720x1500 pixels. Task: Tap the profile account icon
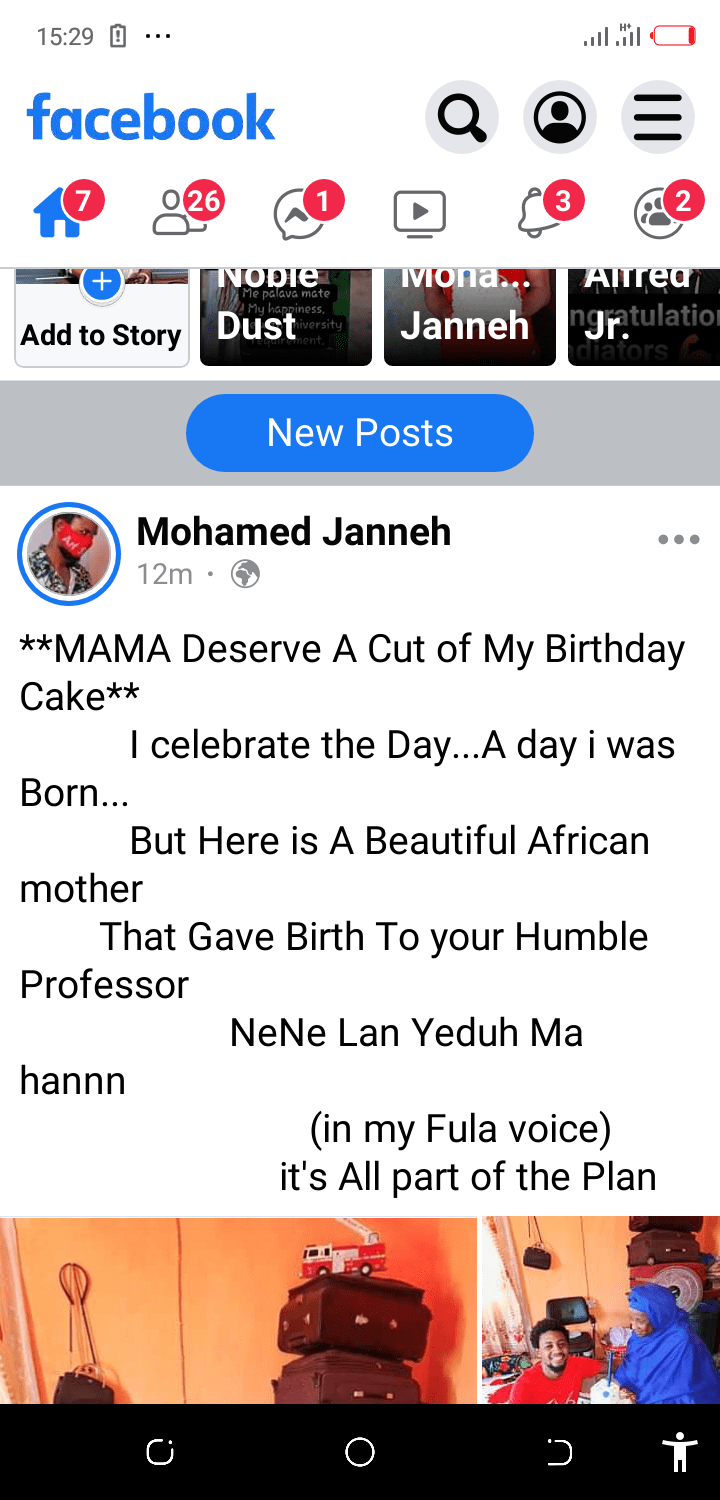[559, 118]
